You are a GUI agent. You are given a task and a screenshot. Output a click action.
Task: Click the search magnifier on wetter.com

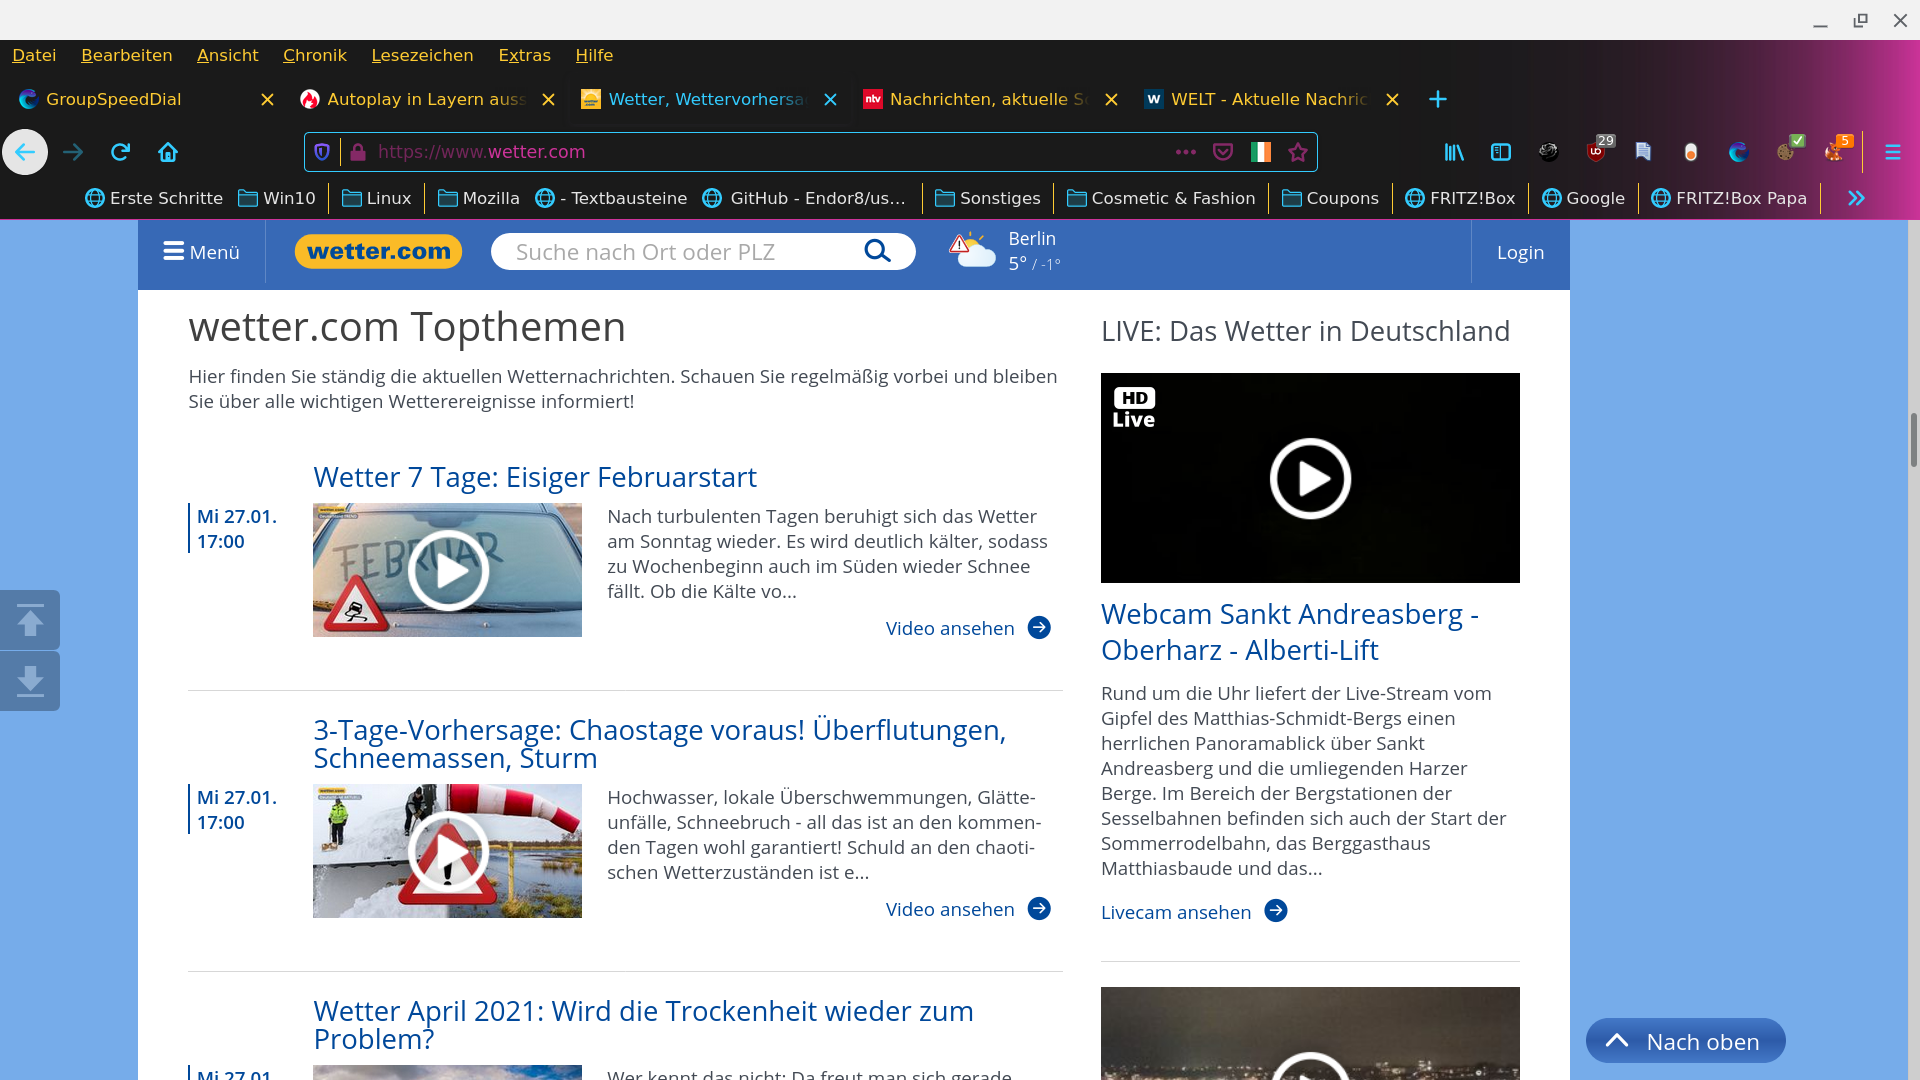[877, 251]
